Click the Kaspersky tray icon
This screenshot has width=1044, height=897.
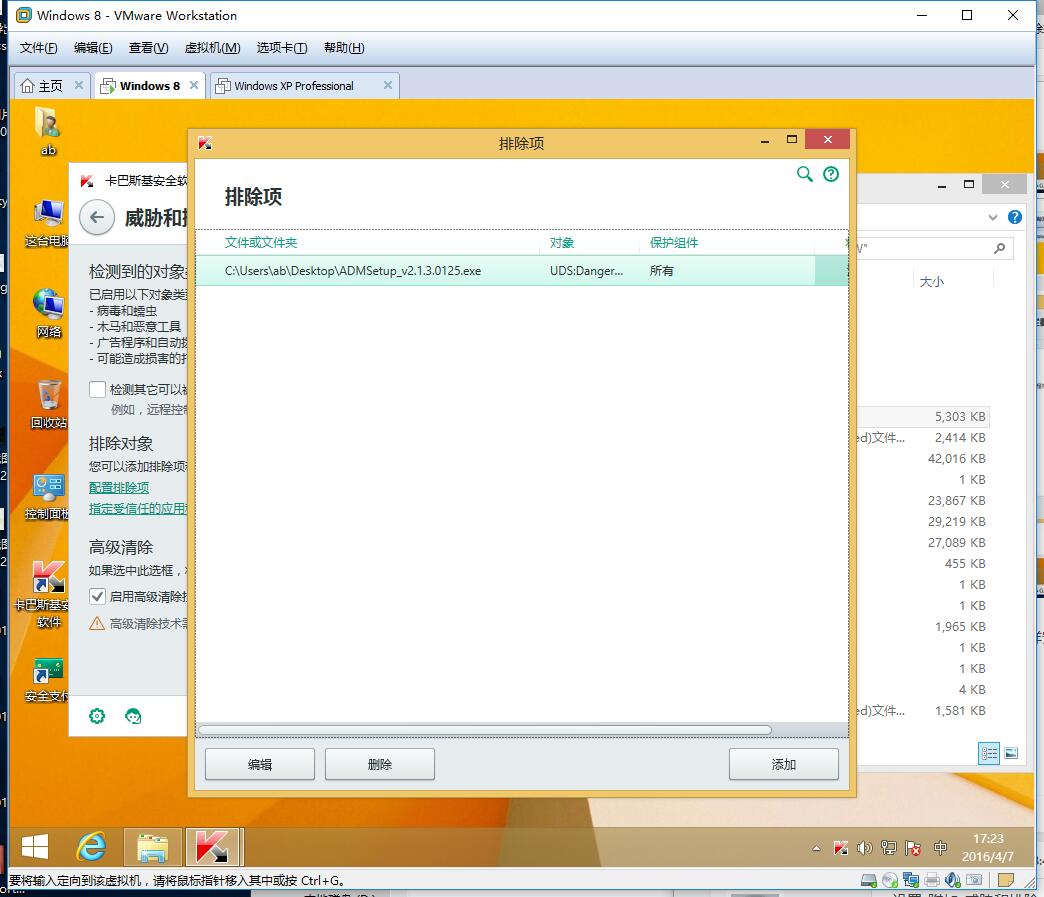coord(841,848)
